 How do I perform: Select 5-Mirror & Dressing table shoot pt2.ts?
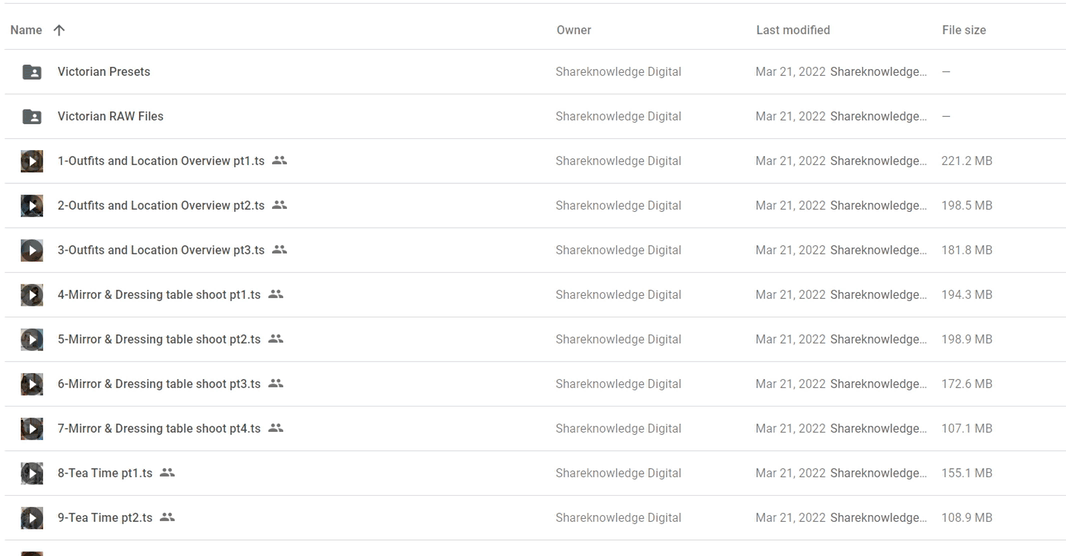[159, 339]
